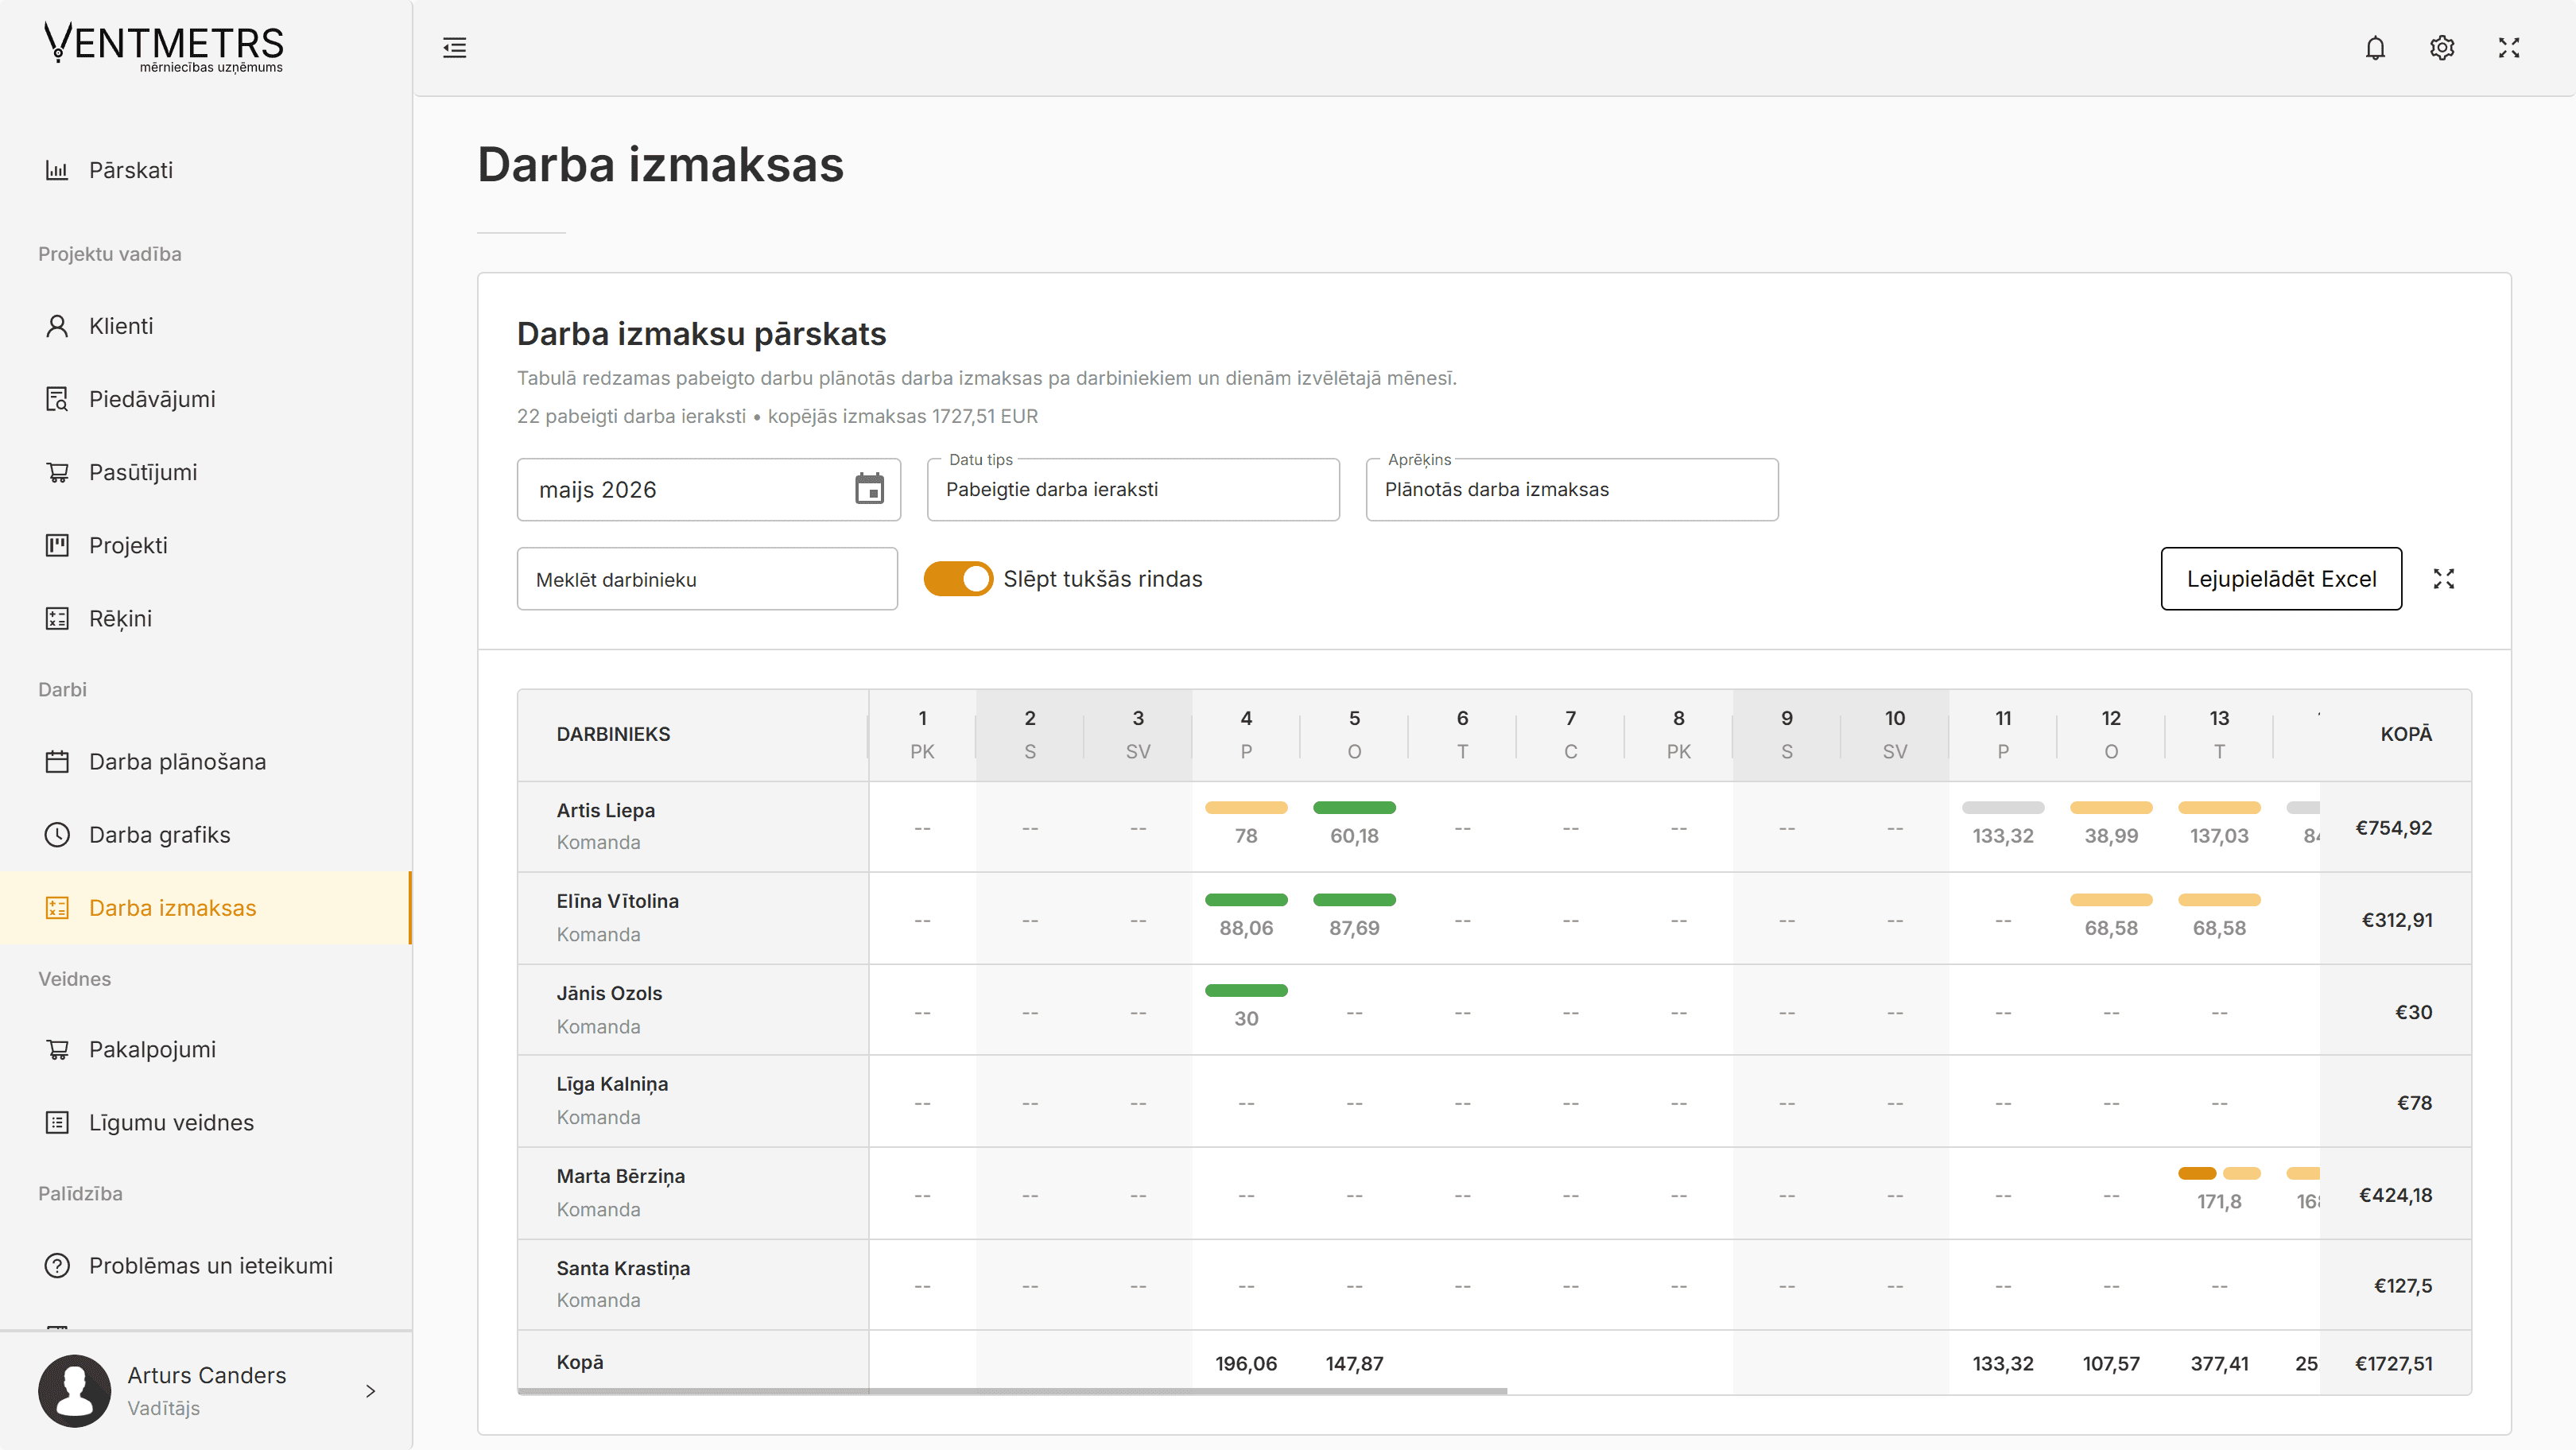Open Rēķini menu item
Image resolution: width=2576 pixels, height=1450 pixels.
[205, 618]
